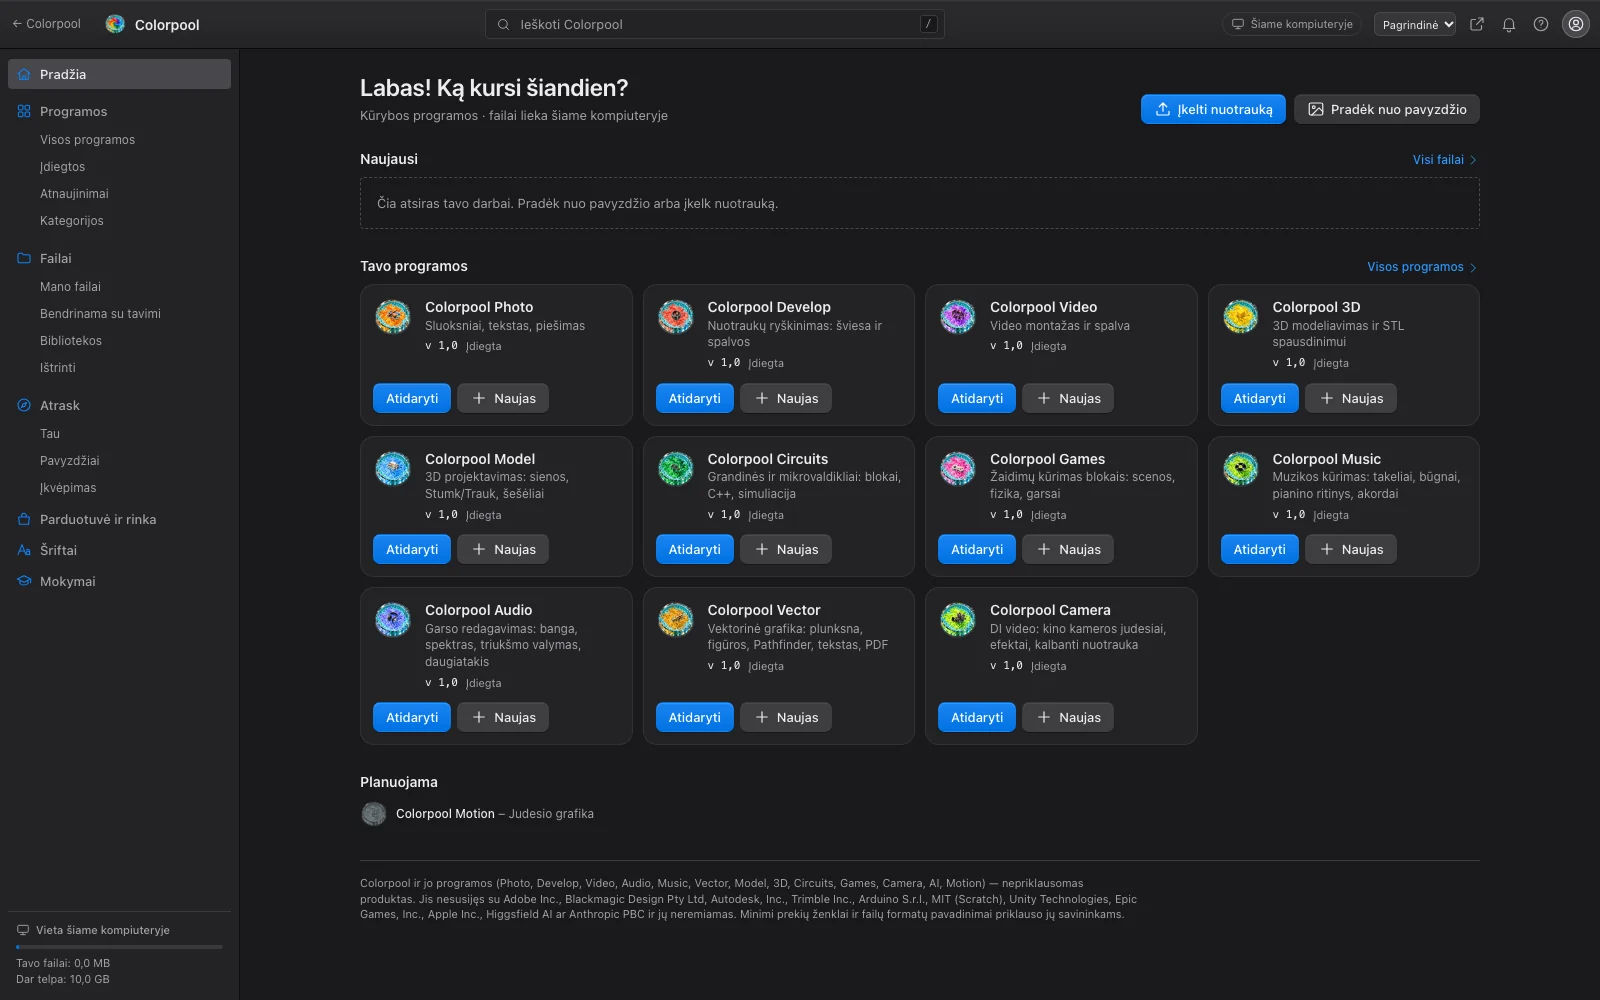Select Programos in the sidebar
This screenshot has width=1600, height=1000.
tap(120, 111)
